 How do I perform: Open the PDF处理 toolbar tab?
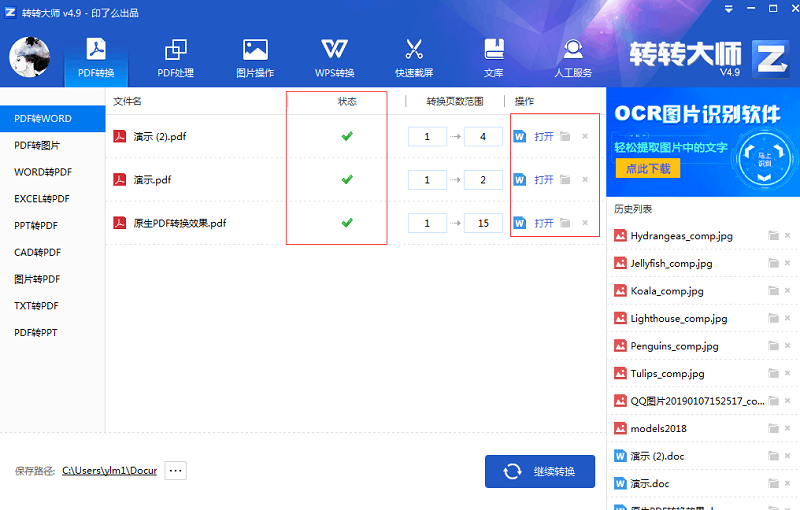(176, 58)
